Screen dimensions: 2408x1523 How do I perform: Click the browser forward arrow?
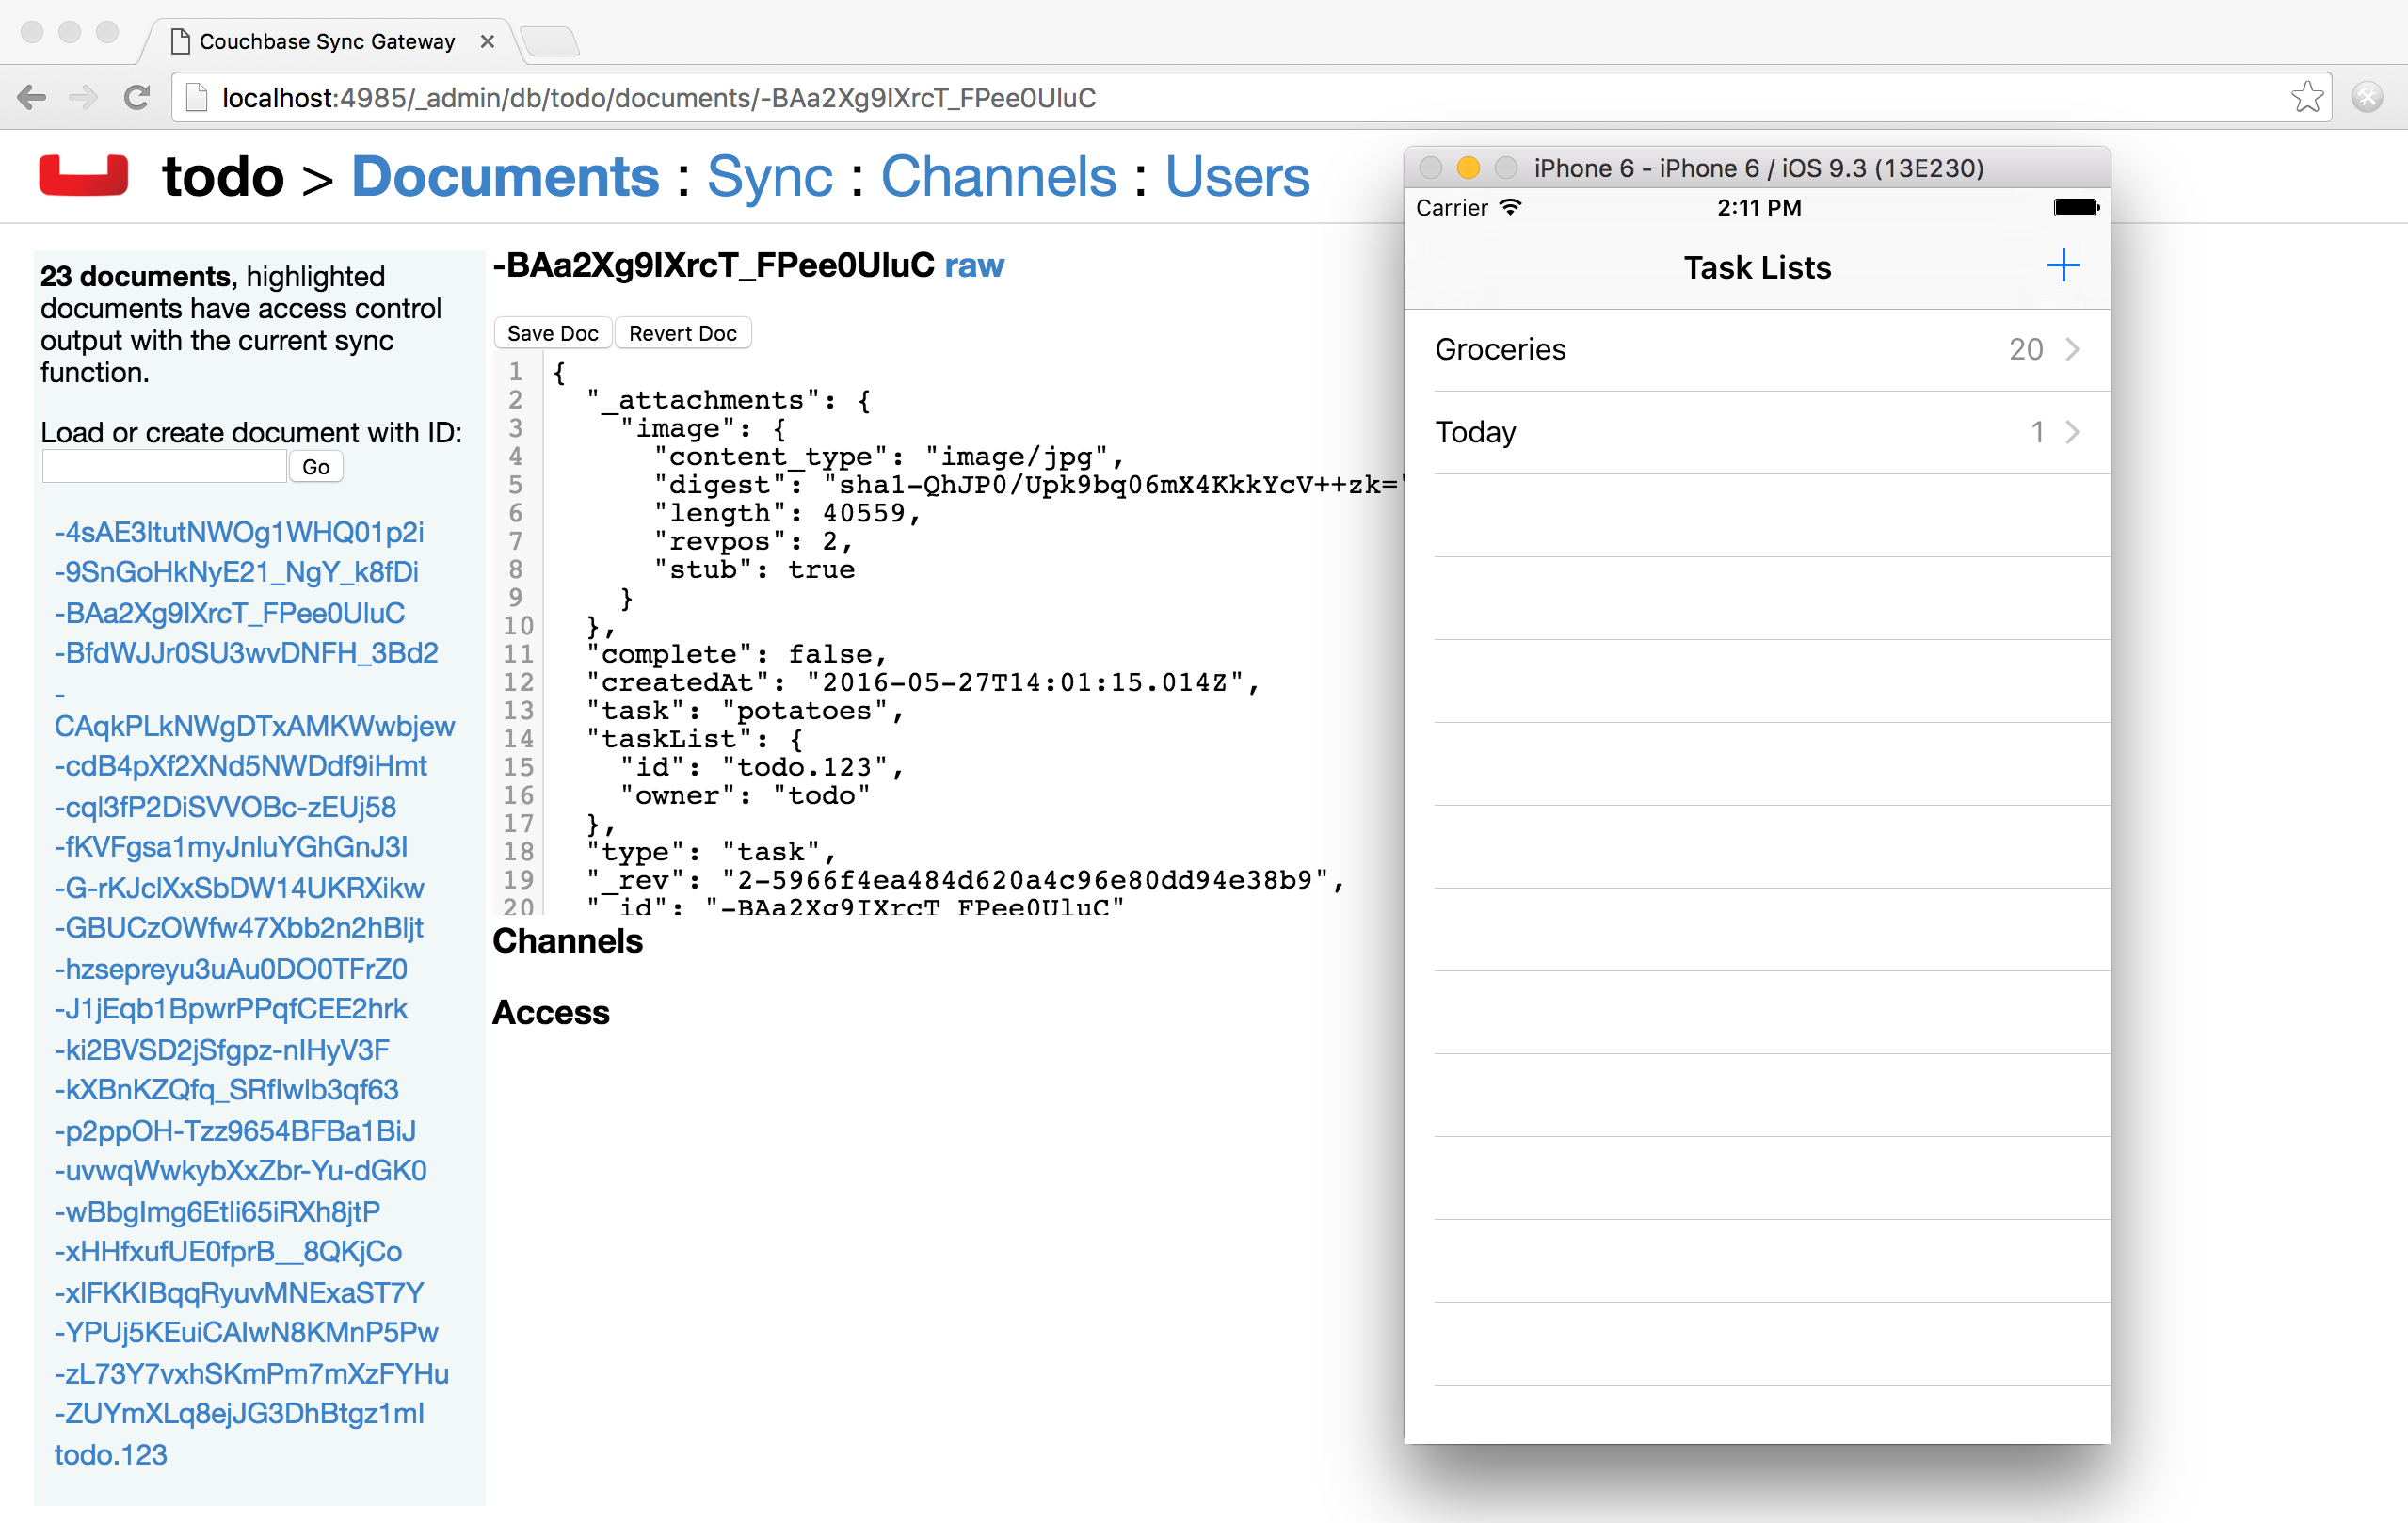tap(84, 97)
